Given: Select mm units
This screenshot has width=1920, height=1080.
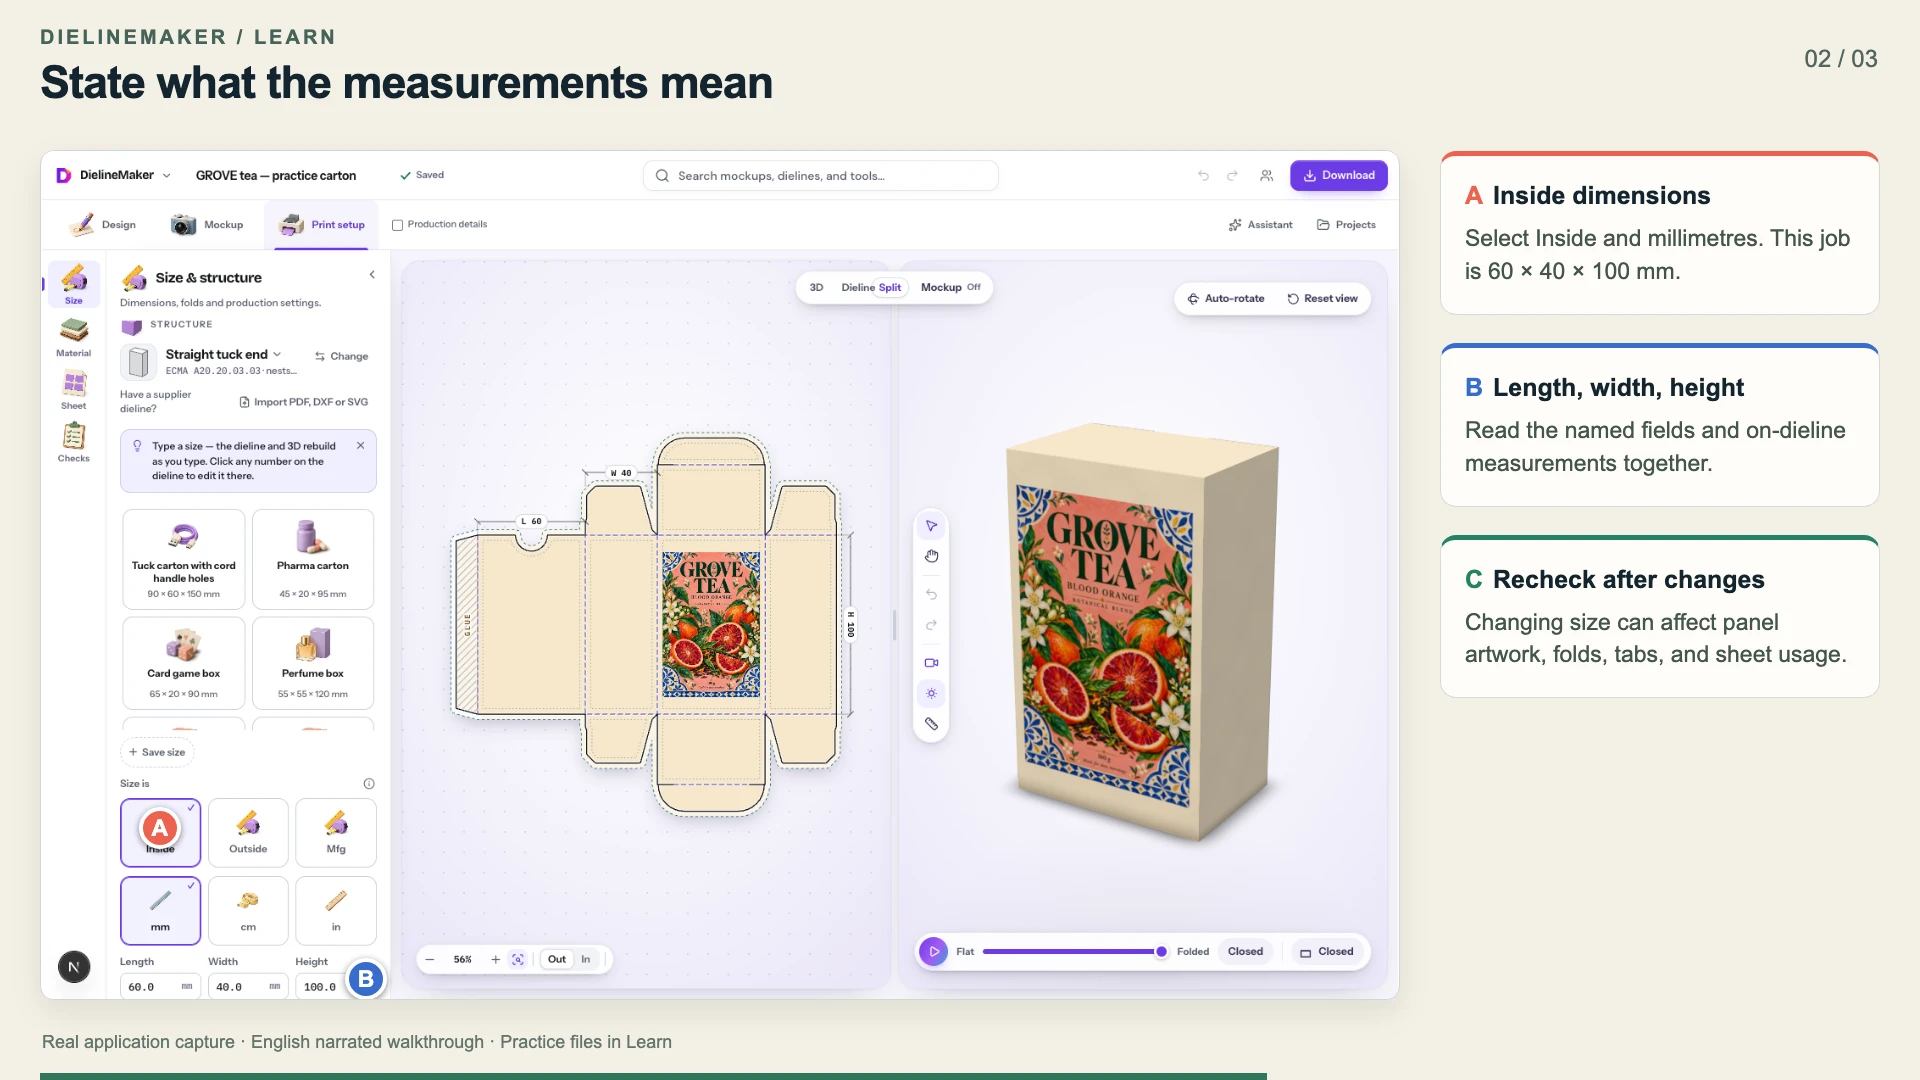Looking at the screenshot, I should [x=160, y=911].
